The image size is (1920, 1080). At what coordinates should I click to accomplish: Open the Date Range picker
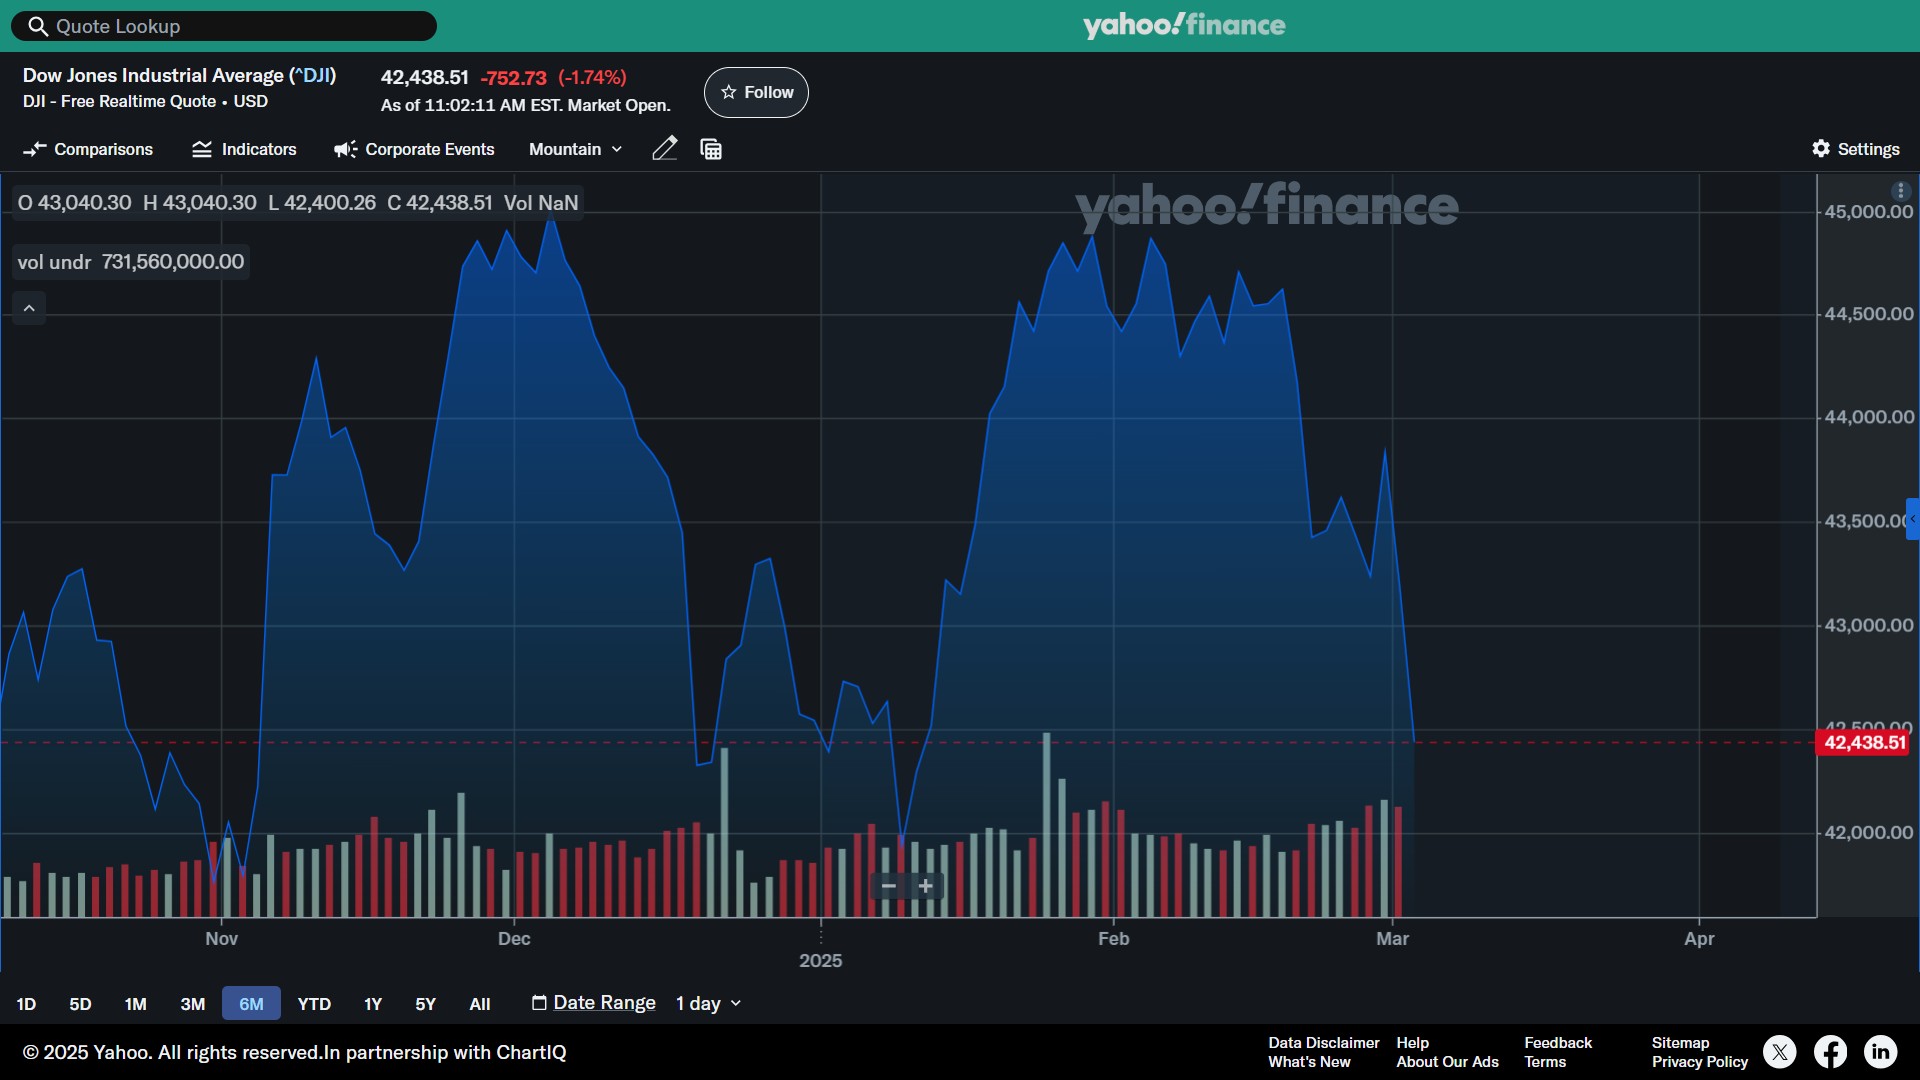[594, 1003]
